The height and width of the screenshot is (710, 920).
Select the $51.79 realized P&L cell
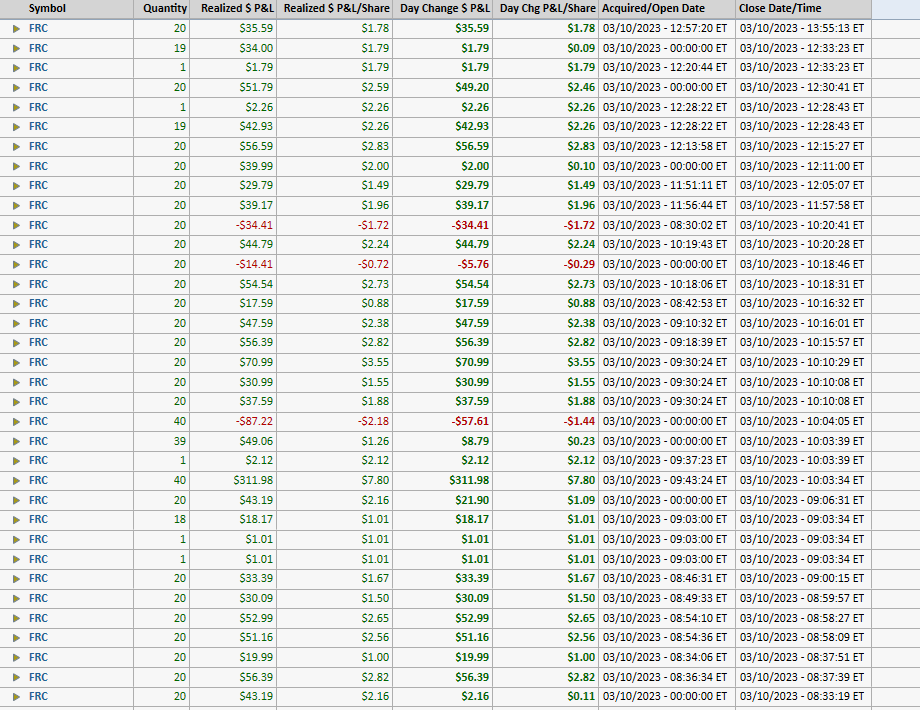click(233, 87)
